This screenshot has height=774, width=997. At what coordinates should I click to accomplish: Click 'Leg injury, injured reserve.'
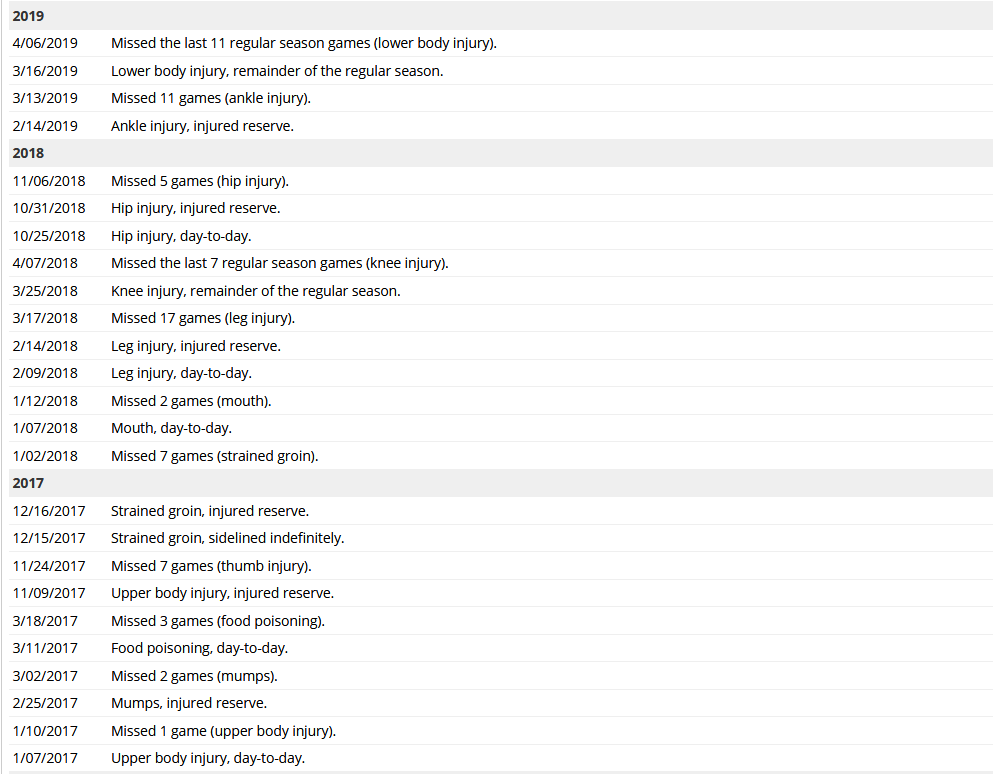(x=196, y=346)
